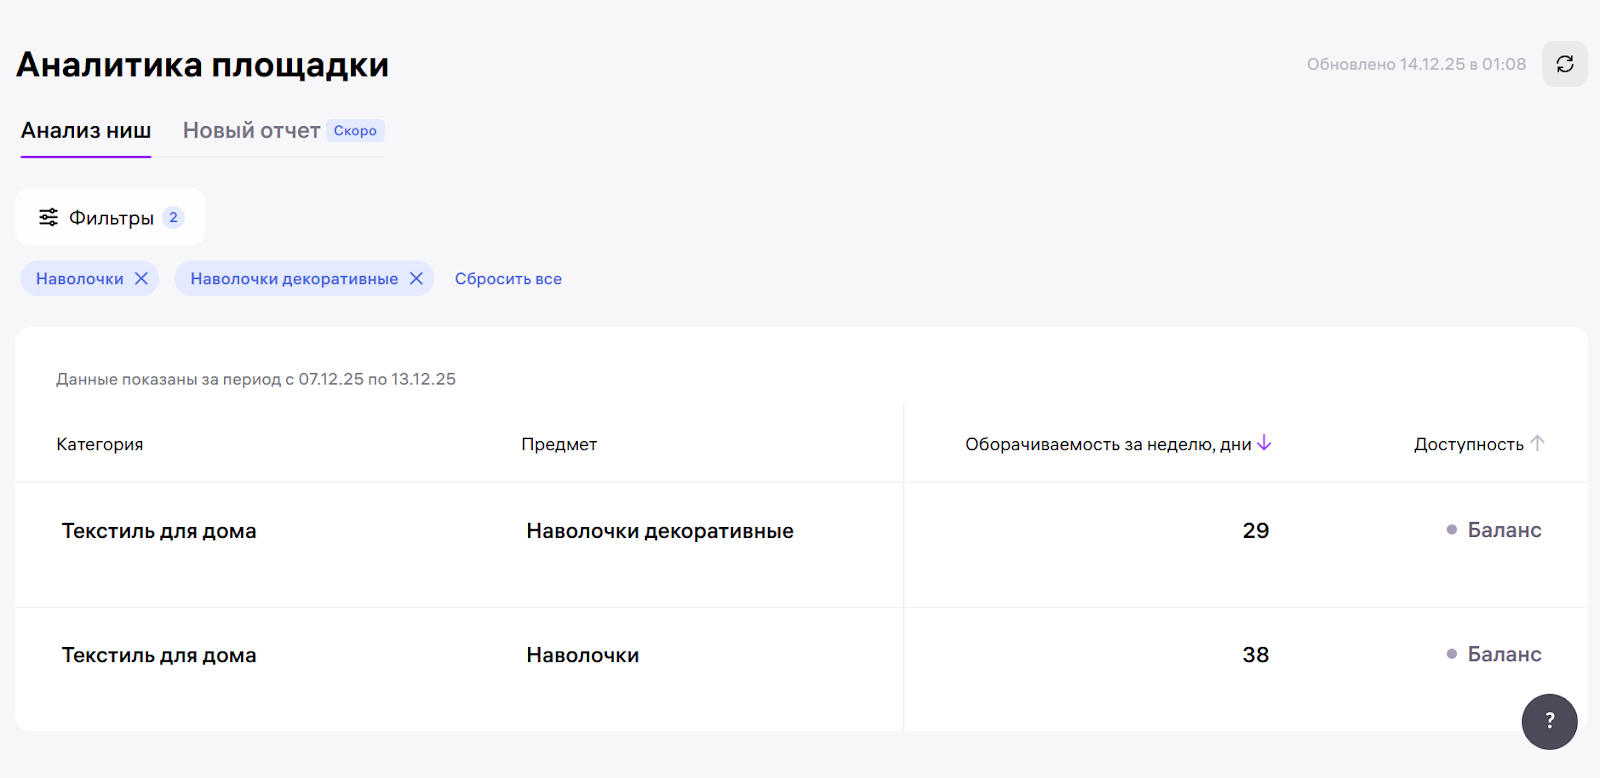The image size is (1600, 778).
Task: Remove the Наволочки filter chip
Action: (x=141, y=278)
